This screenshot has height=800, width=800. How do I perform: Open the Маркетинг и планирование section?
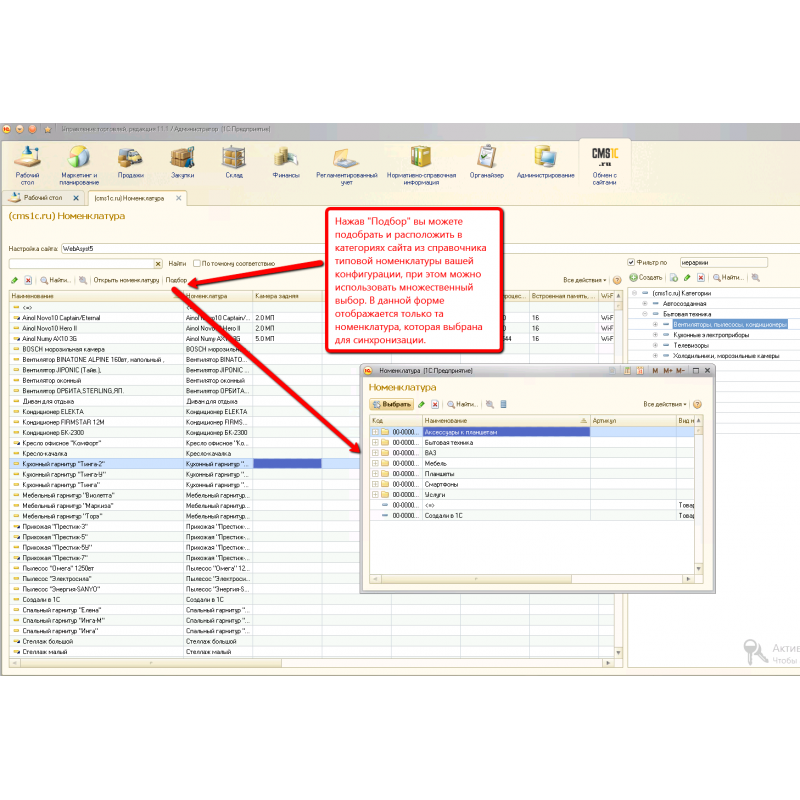point(79,165)
